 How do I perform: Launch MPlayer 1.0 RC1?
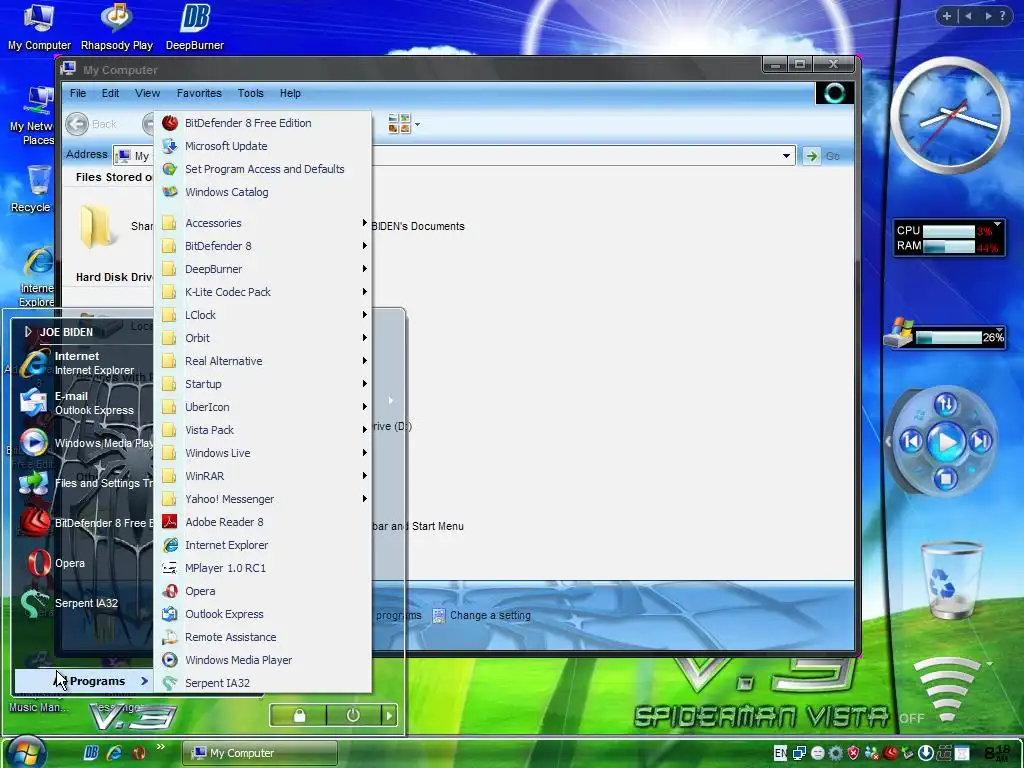coord(263,568)
